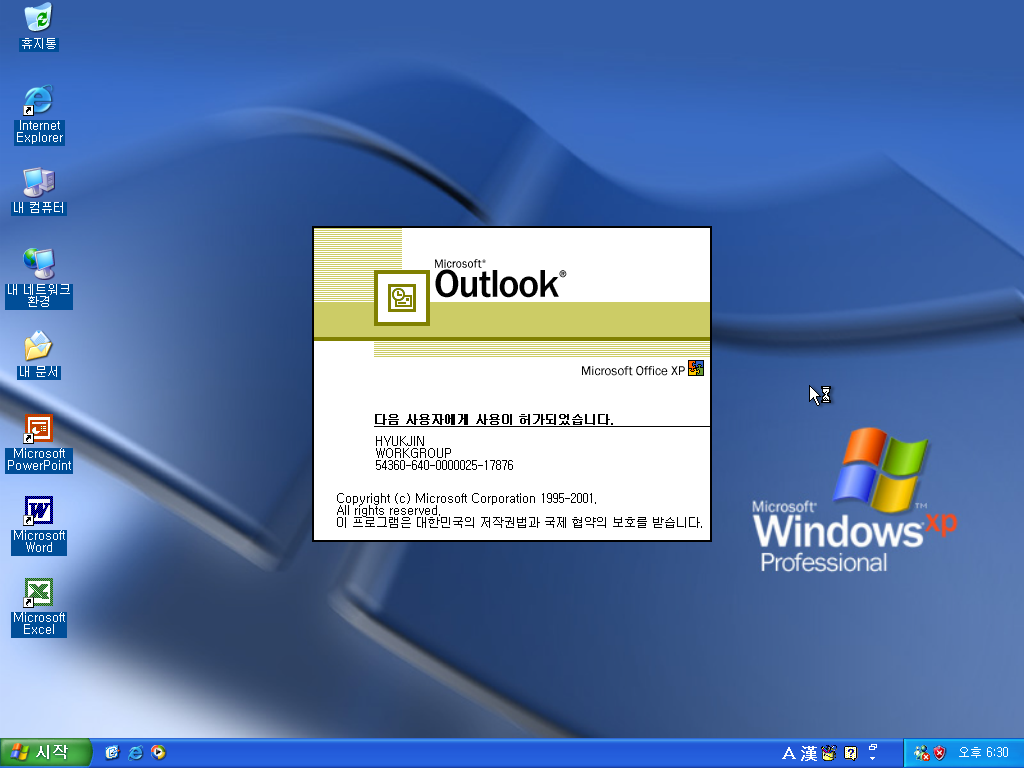Click the product ID 54360-640-0000025-17876

(444, 465)
